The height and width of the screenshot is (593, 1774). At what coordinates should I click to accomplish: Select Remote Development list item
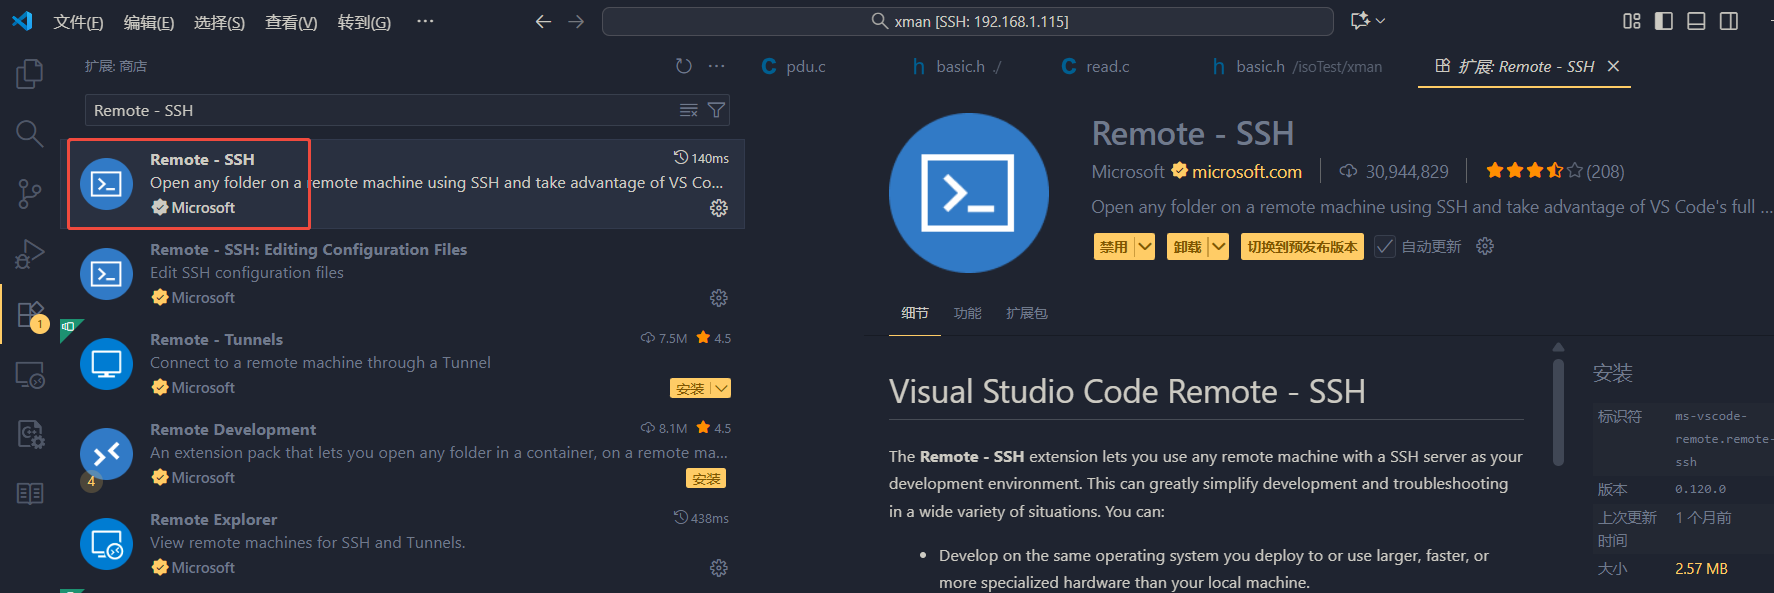point(402,454)
